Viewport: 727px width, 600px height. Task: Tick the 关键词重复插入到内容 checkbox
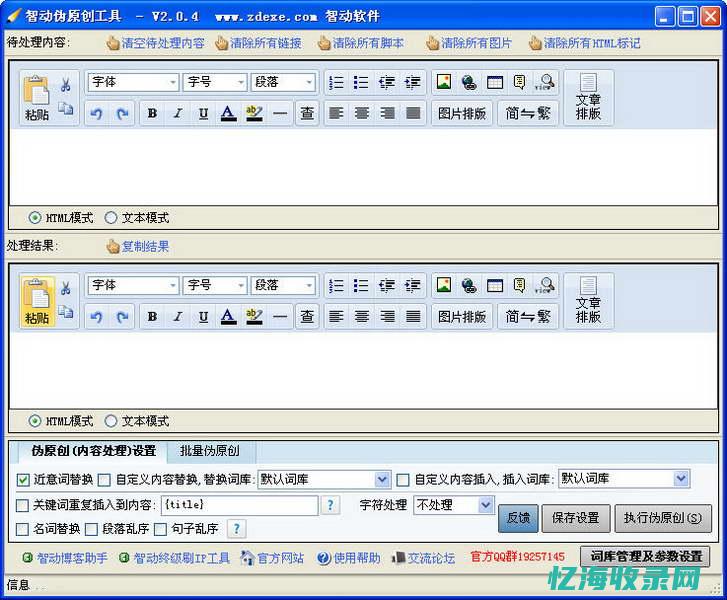point(24,505)
